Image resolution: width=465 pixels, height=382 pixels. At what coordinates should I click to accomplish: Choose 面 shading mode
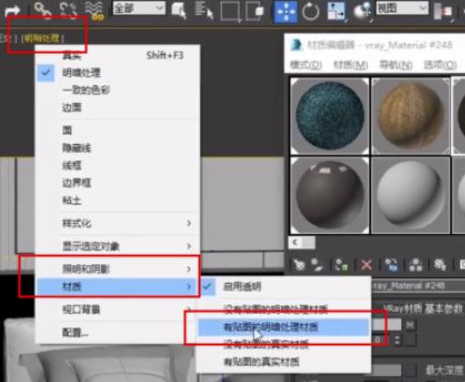point(117,130)
